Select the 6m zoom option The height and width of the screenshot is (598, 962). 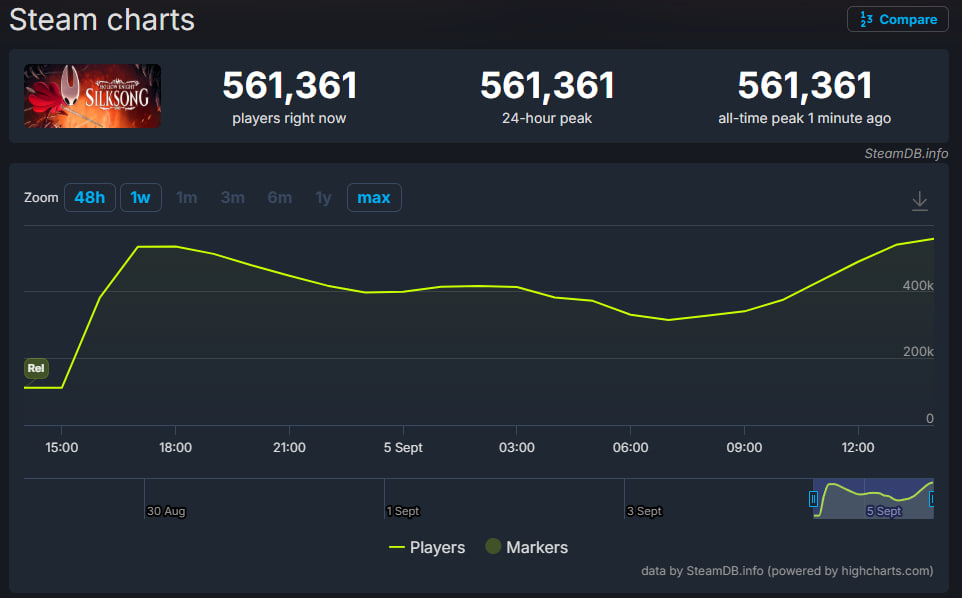(x=279, y=197)
